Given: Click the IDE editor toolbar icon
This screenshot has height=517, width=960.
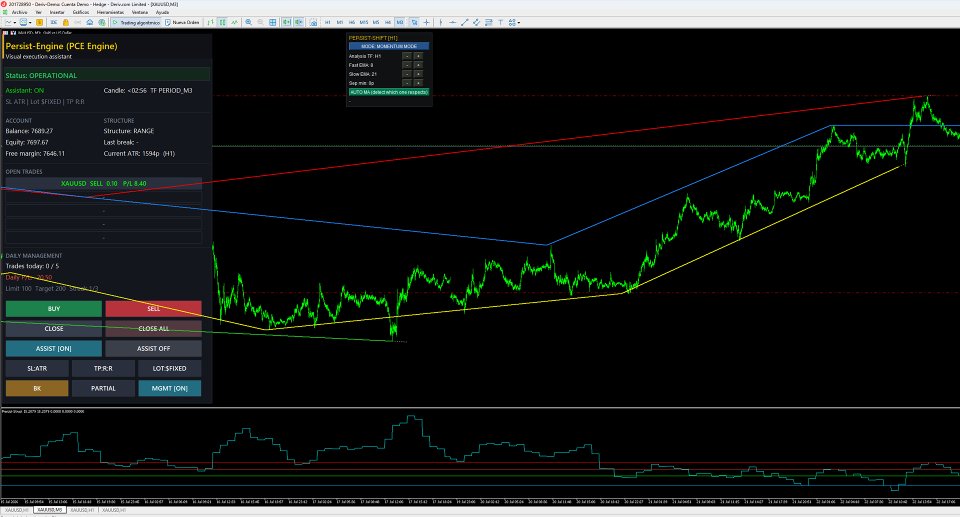Looking at the screenshot, I should [x=54, y=22].
